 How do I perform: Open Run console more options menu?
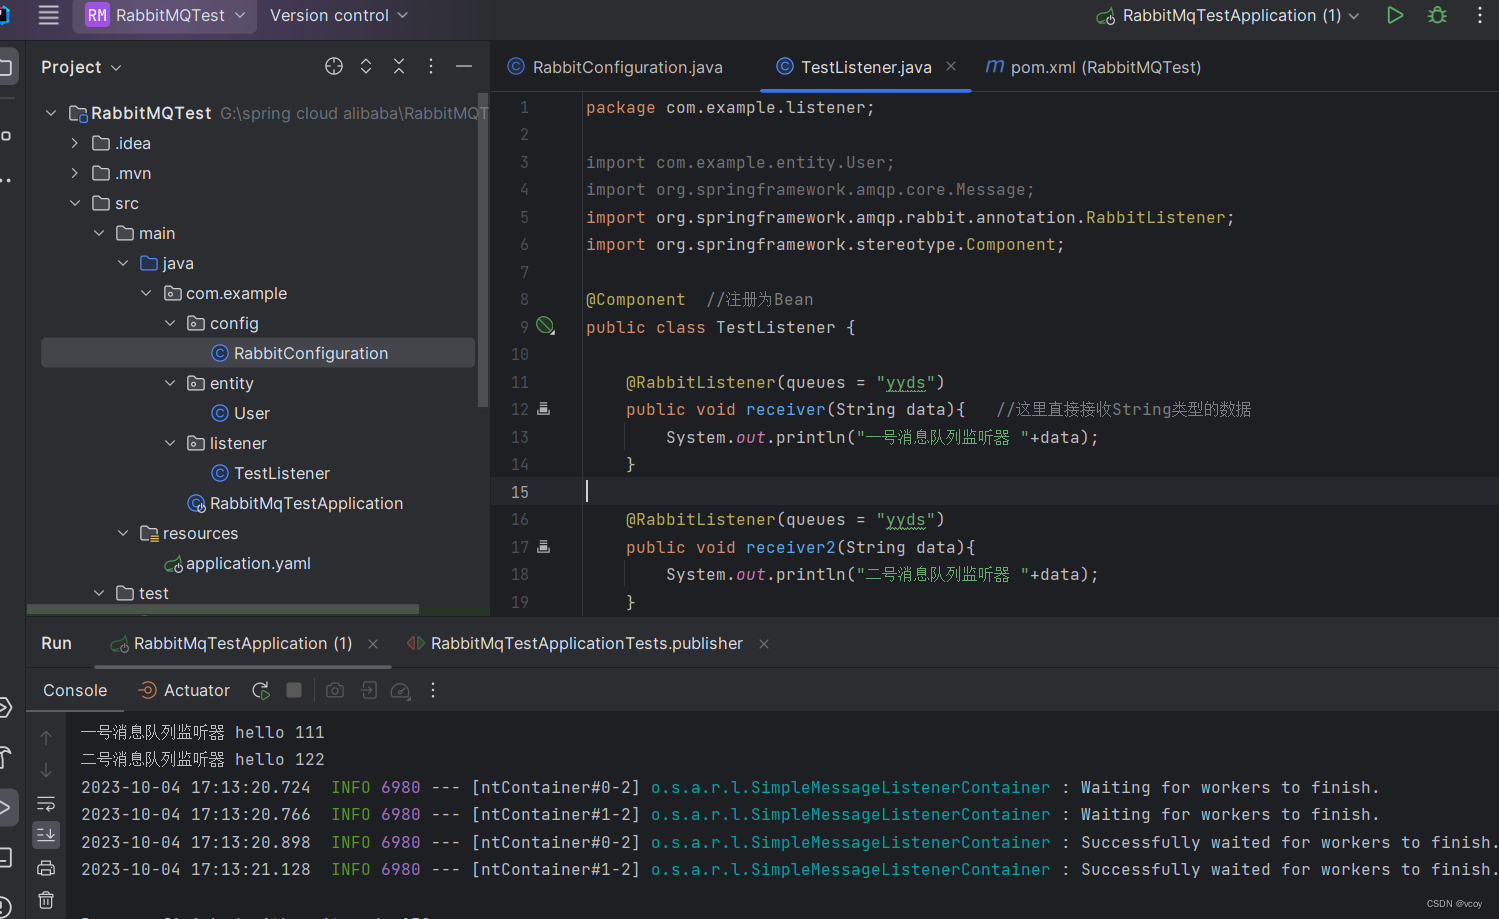(433, 690)
